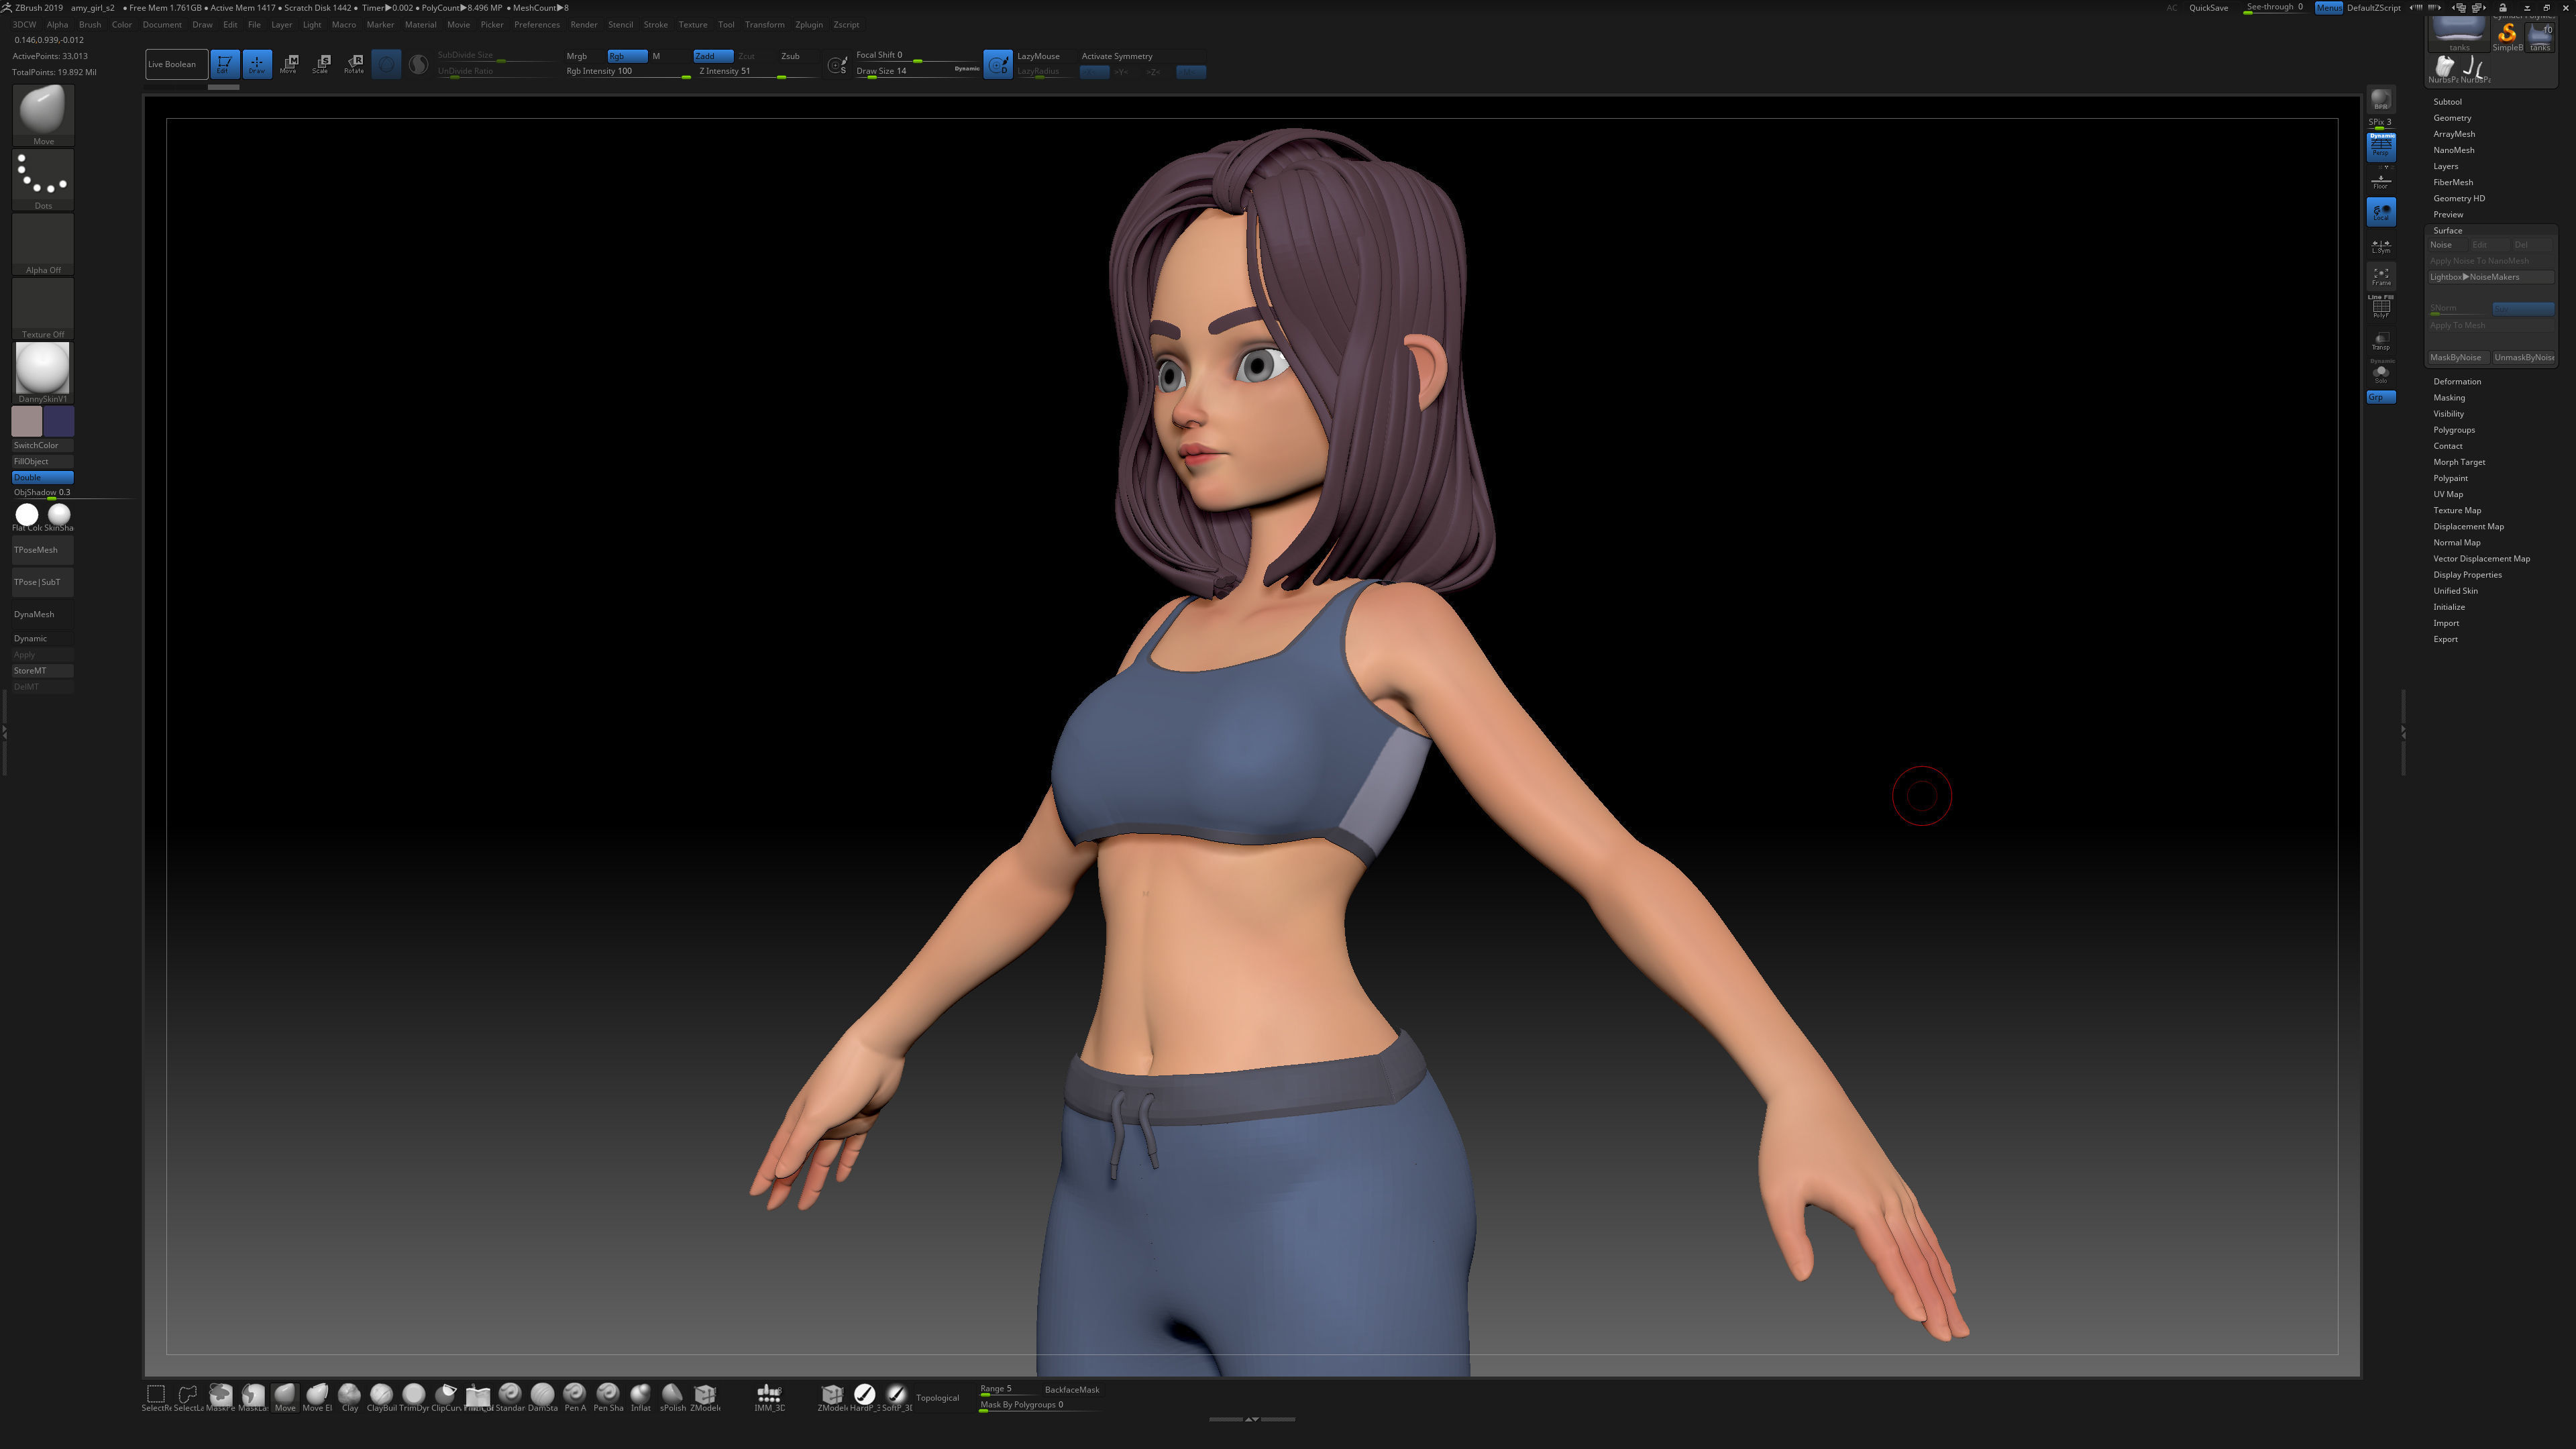The width and height of the screenshot is (2576, 1449).
Task: Pick the secondary purple color swatch
Action: (x=59, y=421)
